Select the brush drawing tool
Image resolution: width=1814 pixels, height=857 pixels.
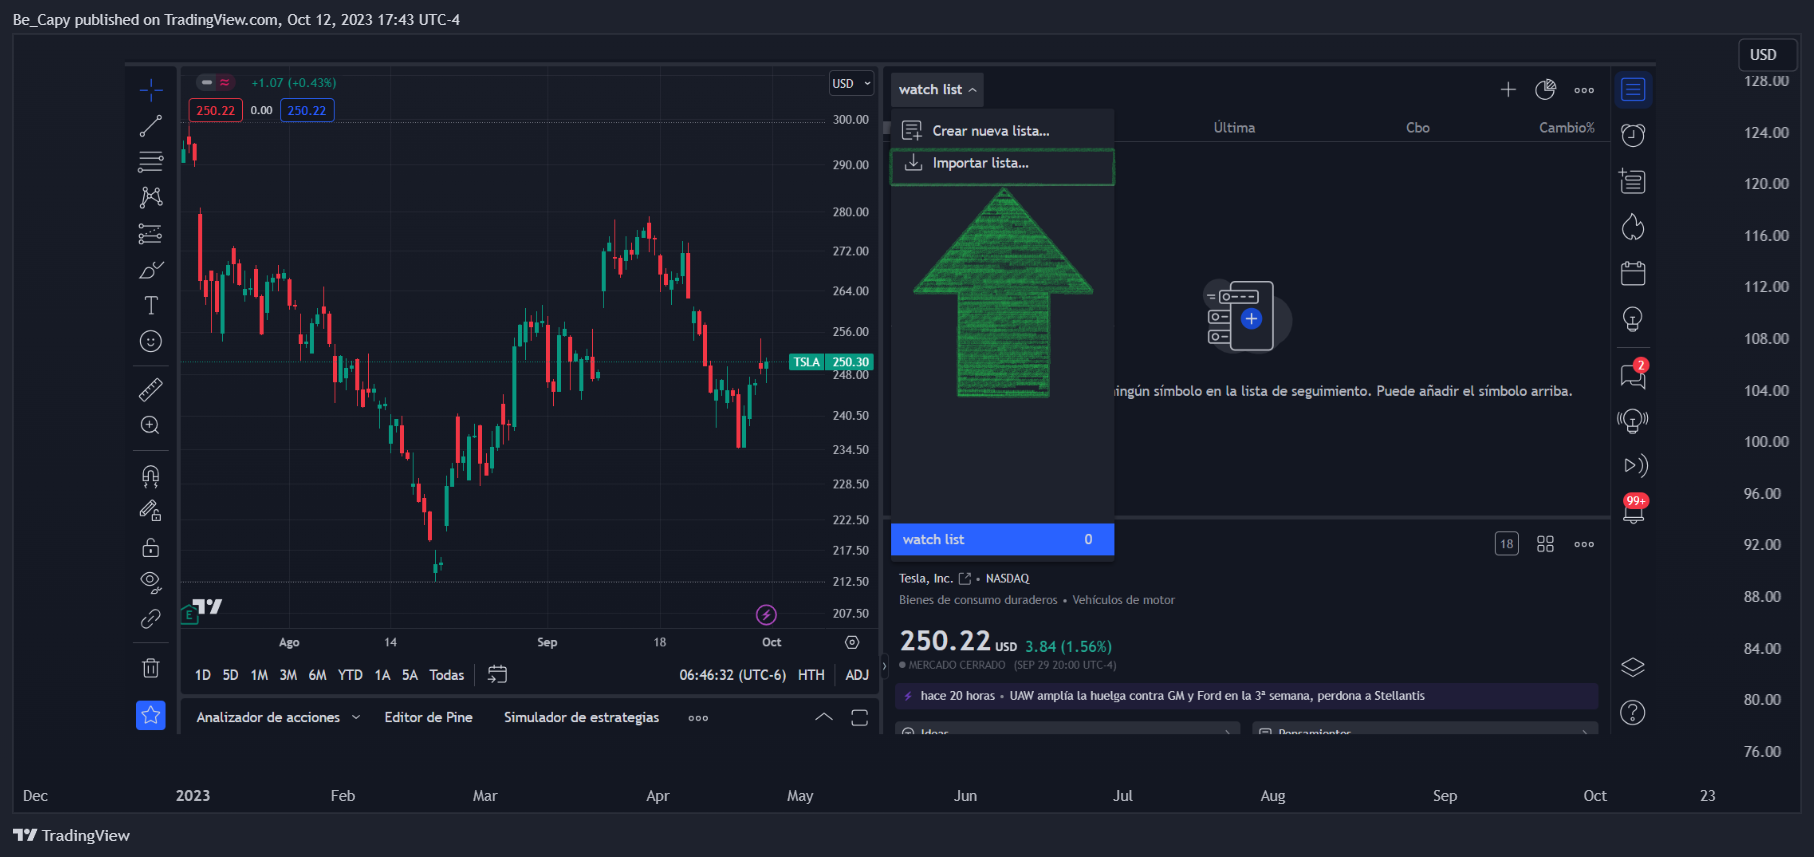click(x=151, y=270)
